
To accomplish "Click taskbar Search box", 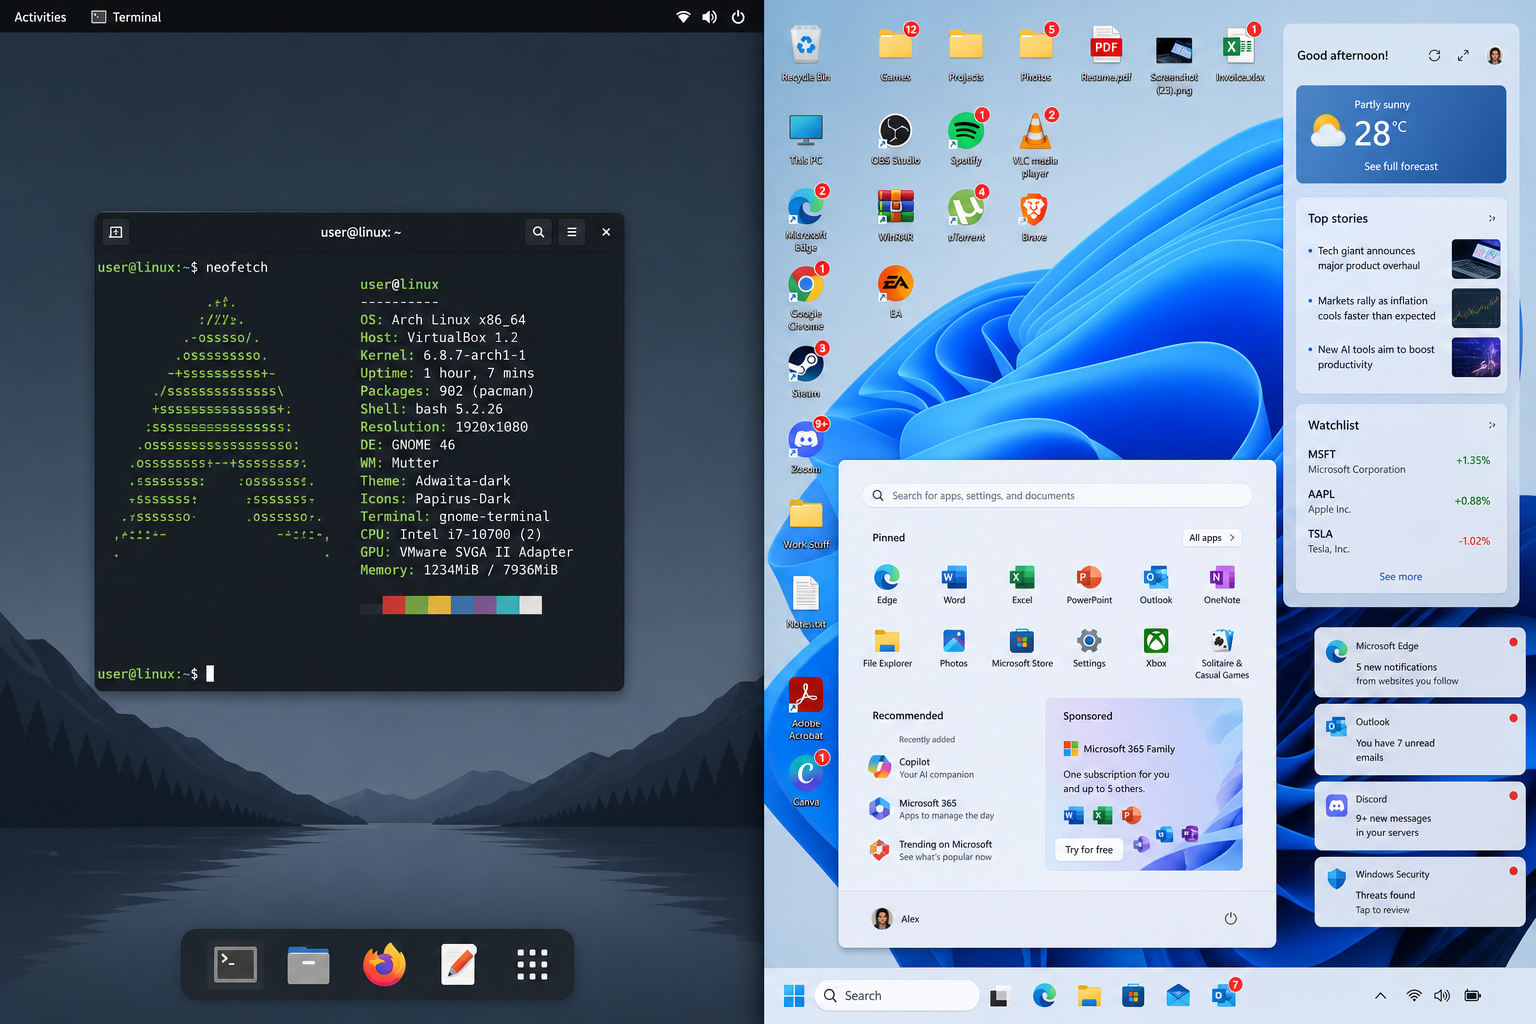I will click(x=897, y=996).
